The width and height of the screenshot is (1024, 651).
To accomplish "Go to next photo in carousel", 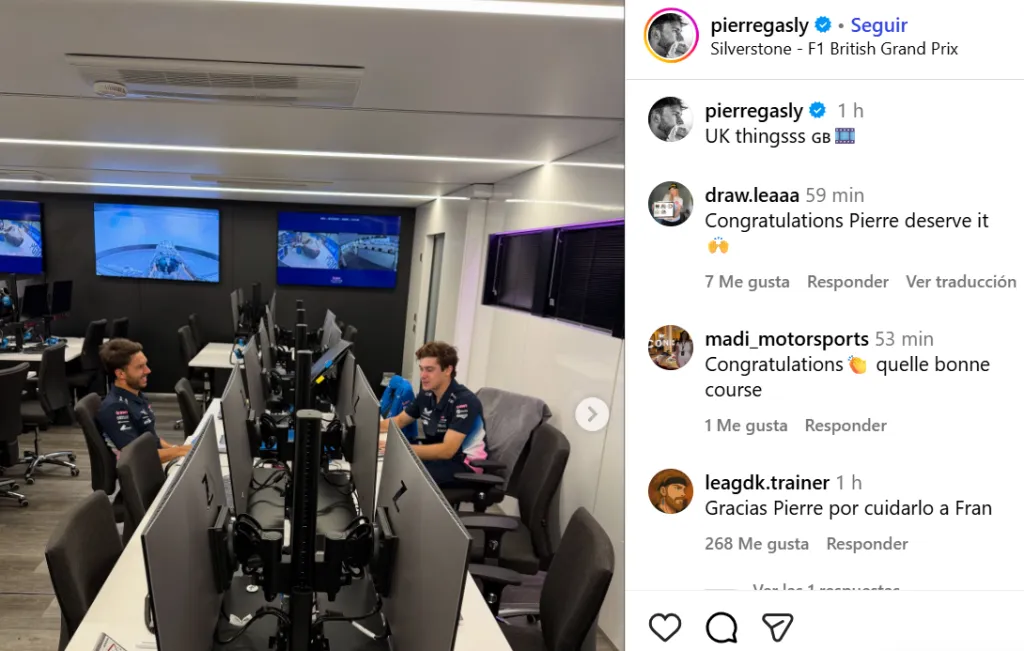I will point(592,414).
